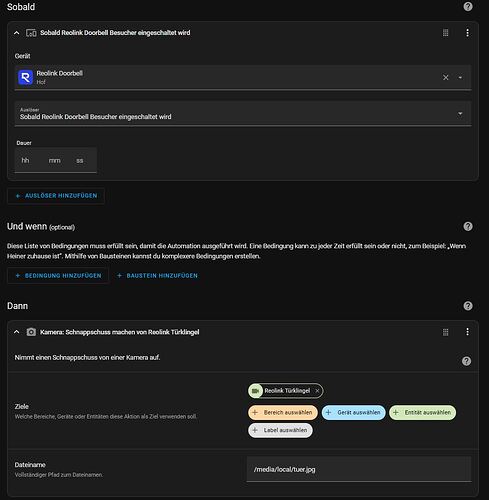The image size is (489, 500).
Task: Click Baustein hinzufügen button
Action: click(x=157, y=276)
